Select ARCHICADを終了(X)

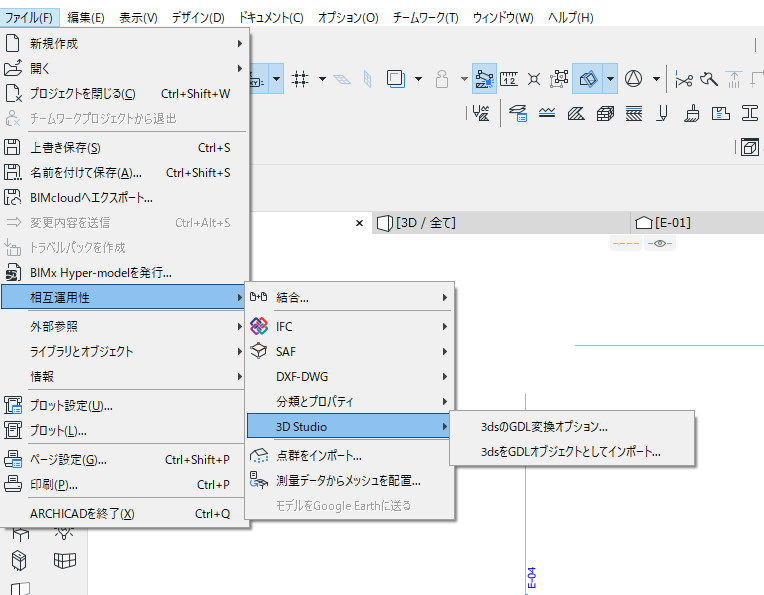(x=124, y=514)
